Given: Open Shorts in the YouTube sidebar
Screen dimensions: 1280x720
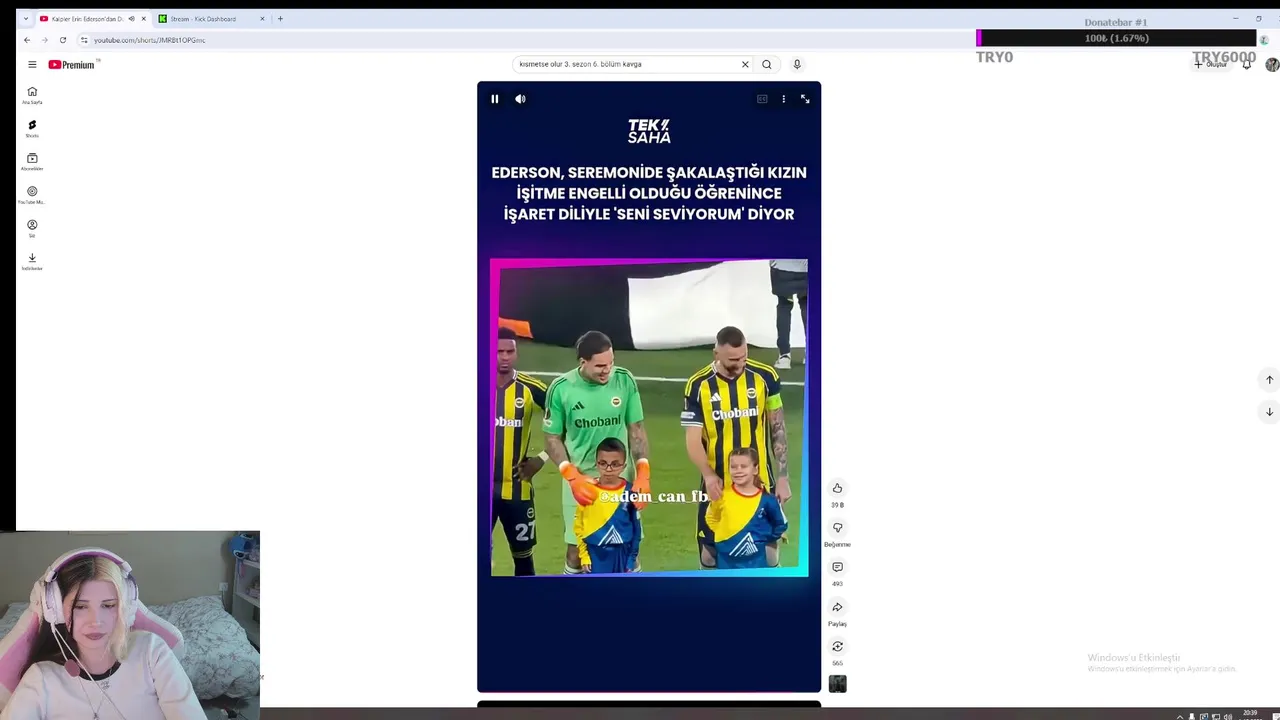Looking at the screenshot, I should [x=32, y=128].
